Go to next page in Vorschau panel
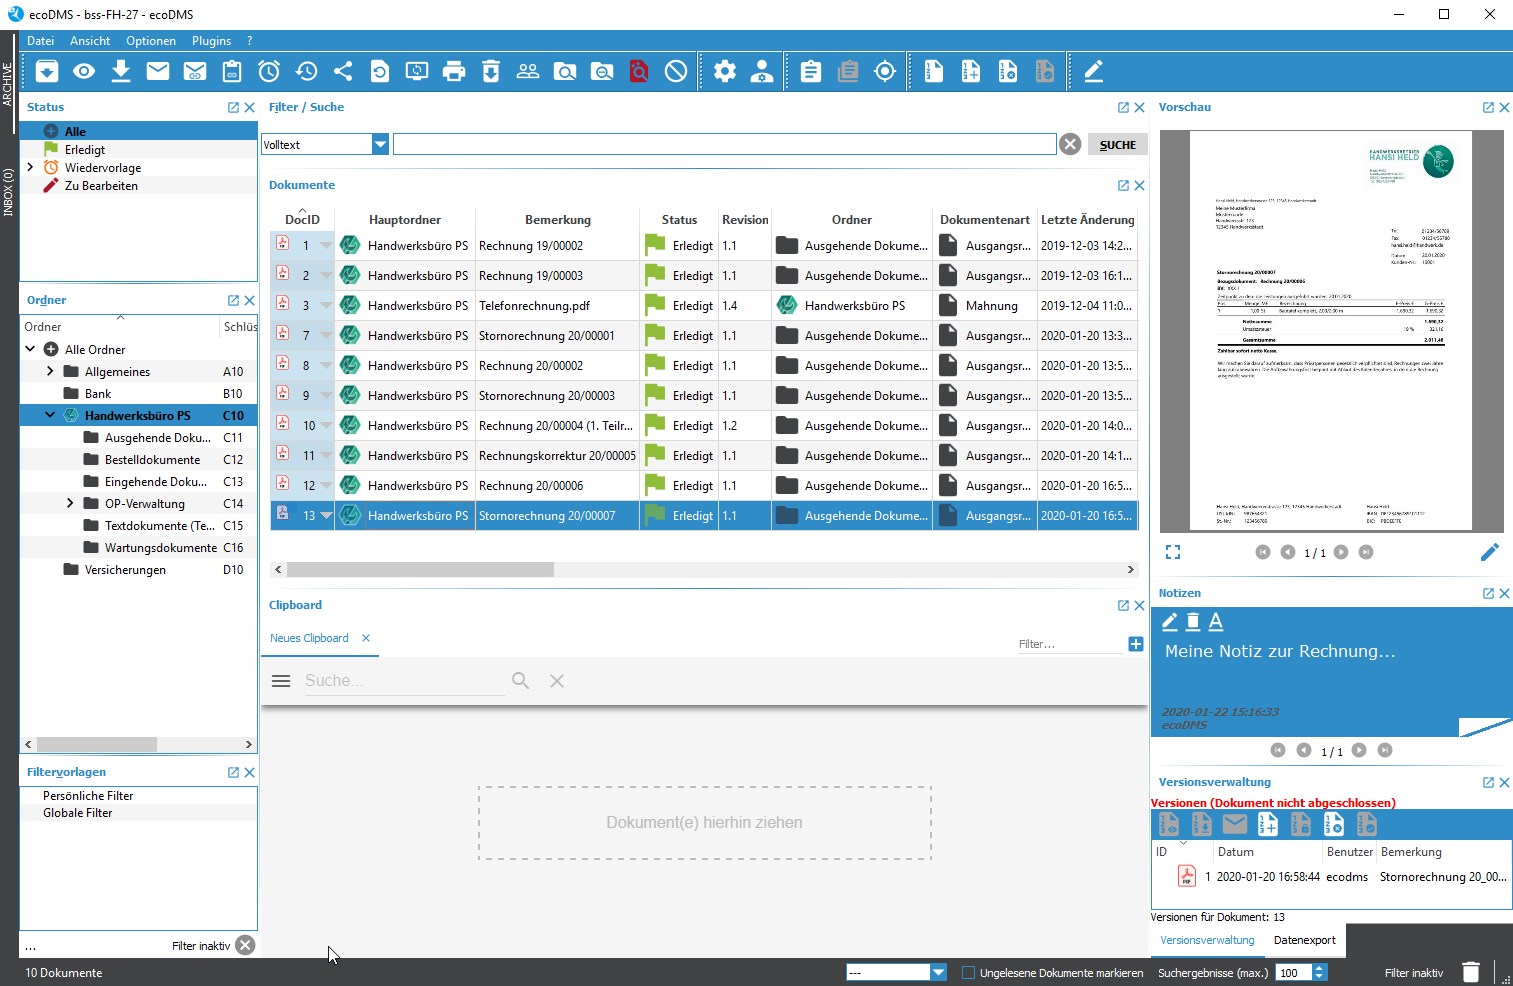The height and width of the screenshot is (986, 1513). point(1341,552)
